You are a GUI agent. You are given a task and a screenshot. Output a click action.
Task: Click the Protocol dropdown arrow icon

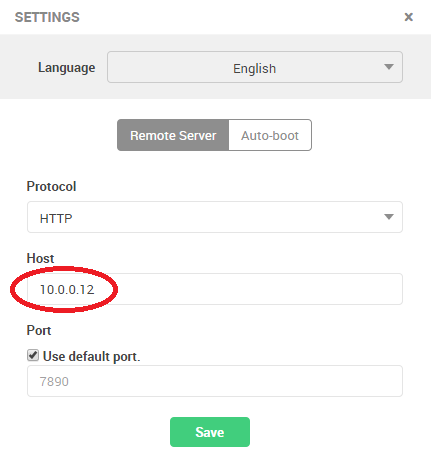[x=389, y=217]
